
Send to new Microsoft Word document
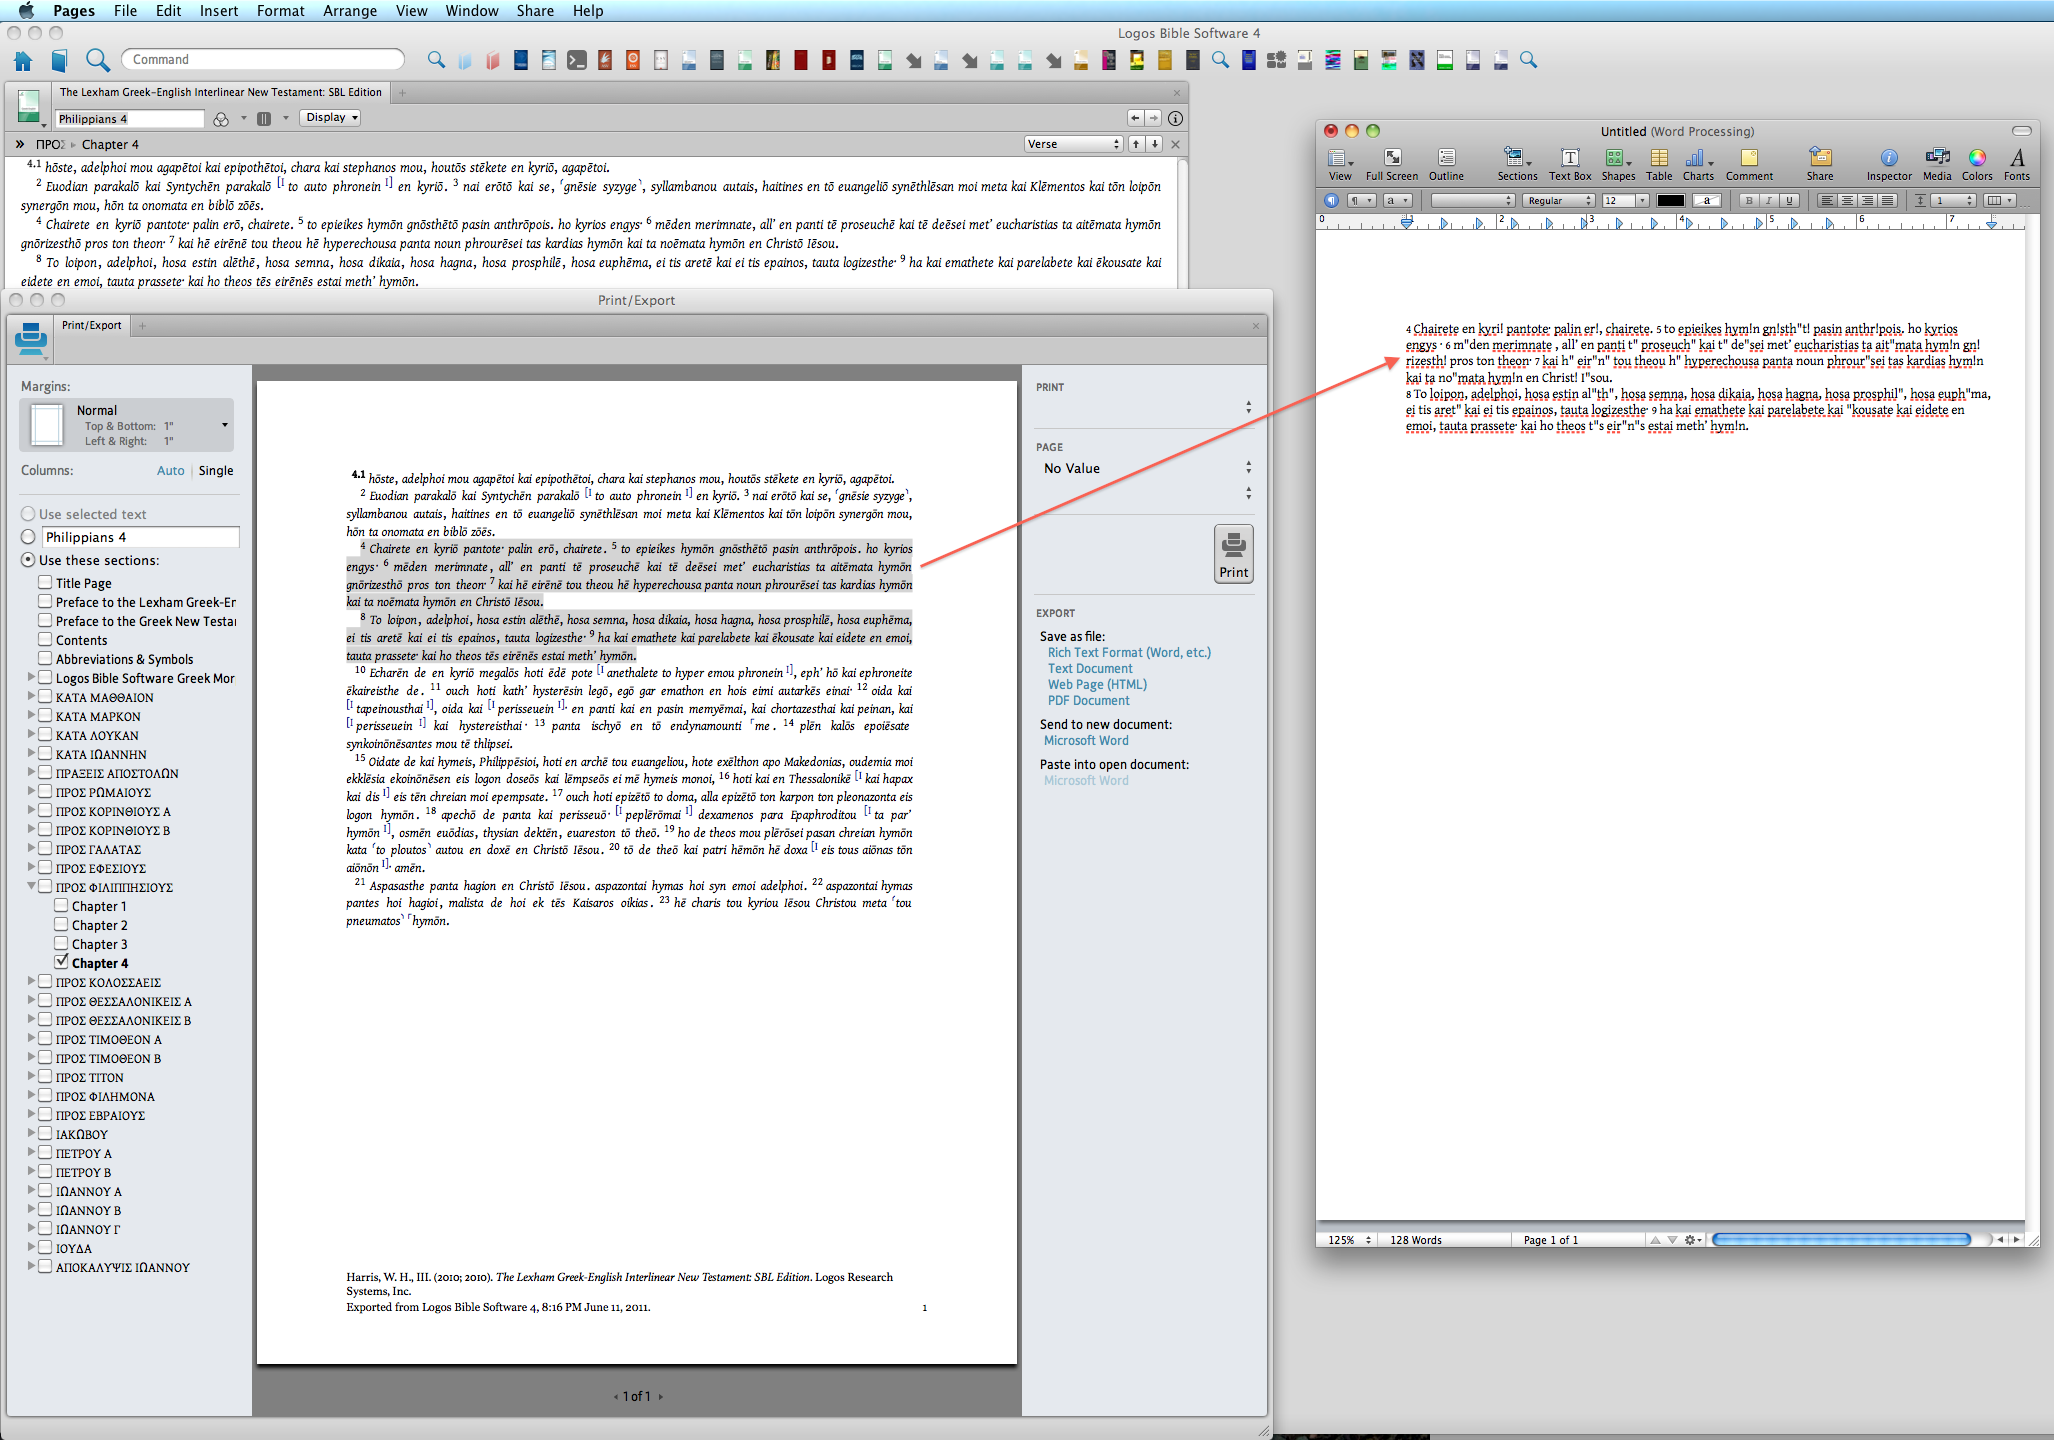(x=1086, y=740)
